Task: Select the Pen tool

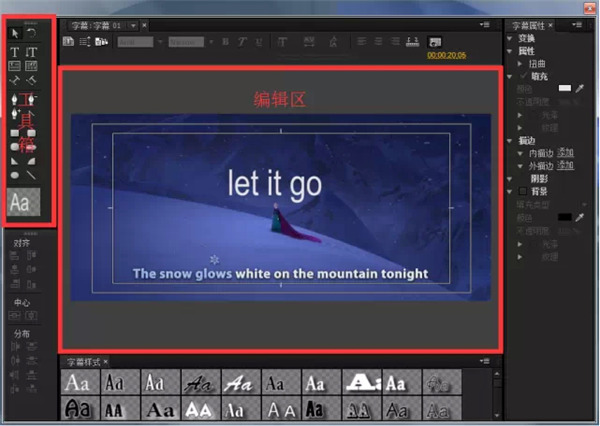Action: coord(15,100)
